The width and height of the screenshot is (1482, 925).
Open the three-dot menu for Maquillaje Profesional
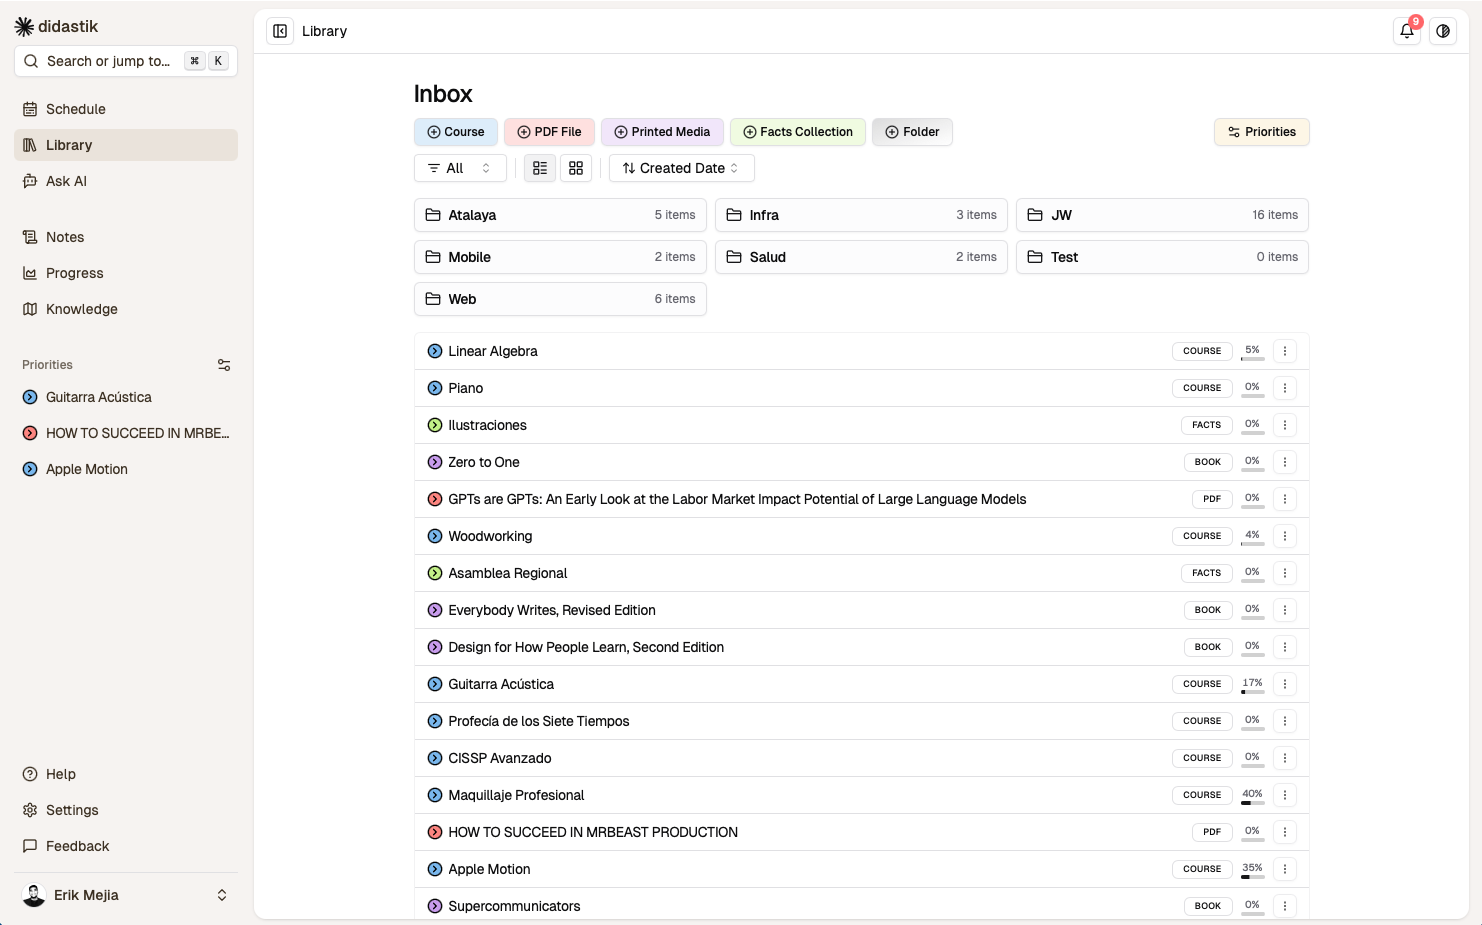1285,795
